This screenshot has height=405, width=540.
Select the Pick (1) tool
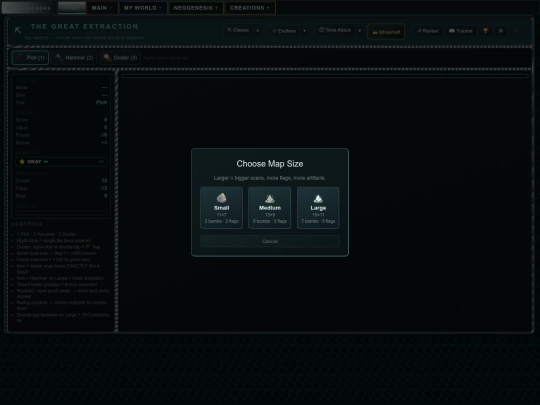31,58
